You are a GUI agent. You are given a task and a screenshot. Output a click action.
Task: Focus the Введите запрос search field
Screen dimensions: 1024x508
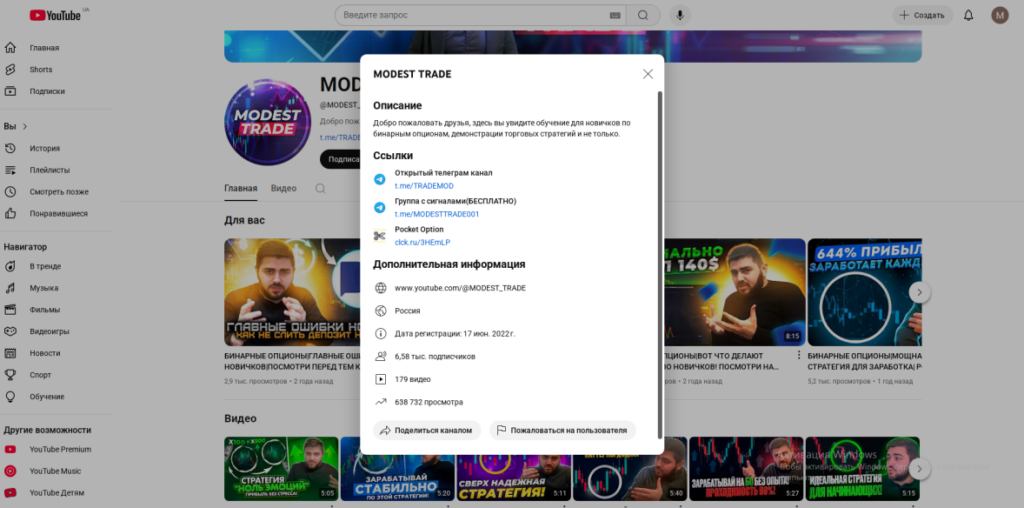[x=475, y=15]
